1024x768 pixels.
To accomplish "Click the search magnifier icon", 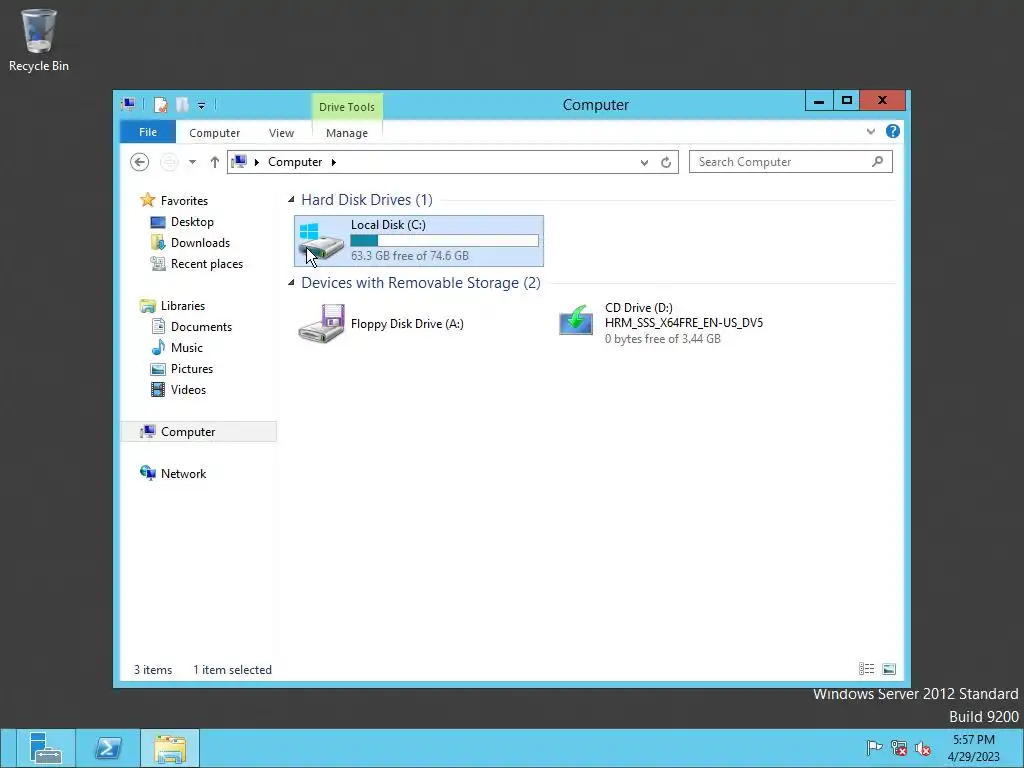I will [878, 161].
